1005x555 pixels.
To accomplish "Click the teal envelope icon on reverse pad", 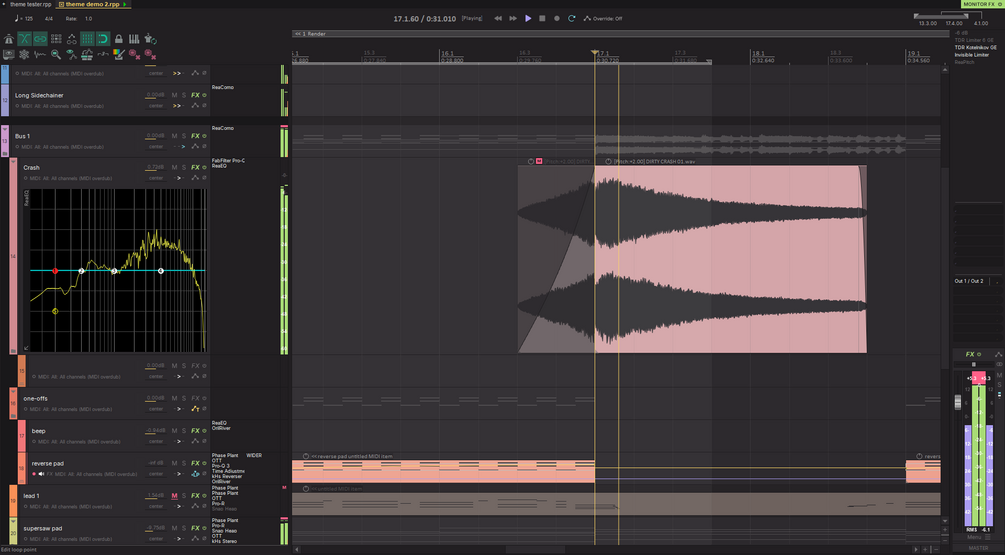I will pos(195,474).
